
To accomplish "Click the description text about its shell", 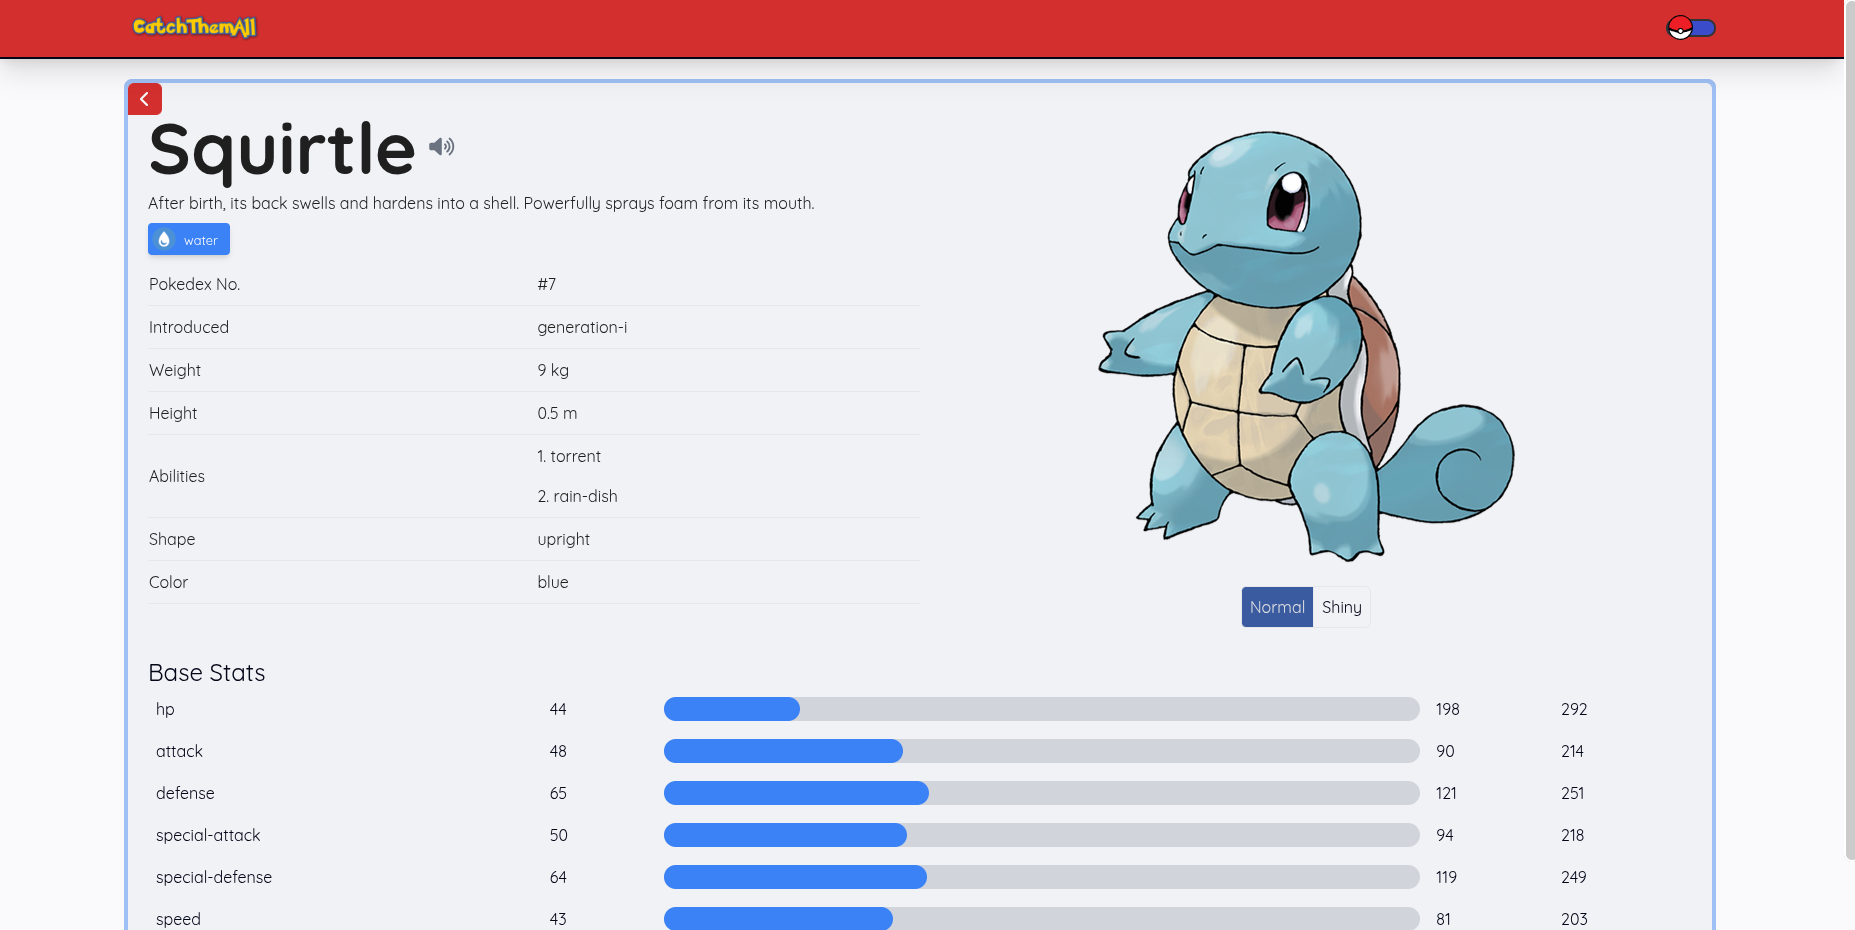I will click(x=481, y=203).
